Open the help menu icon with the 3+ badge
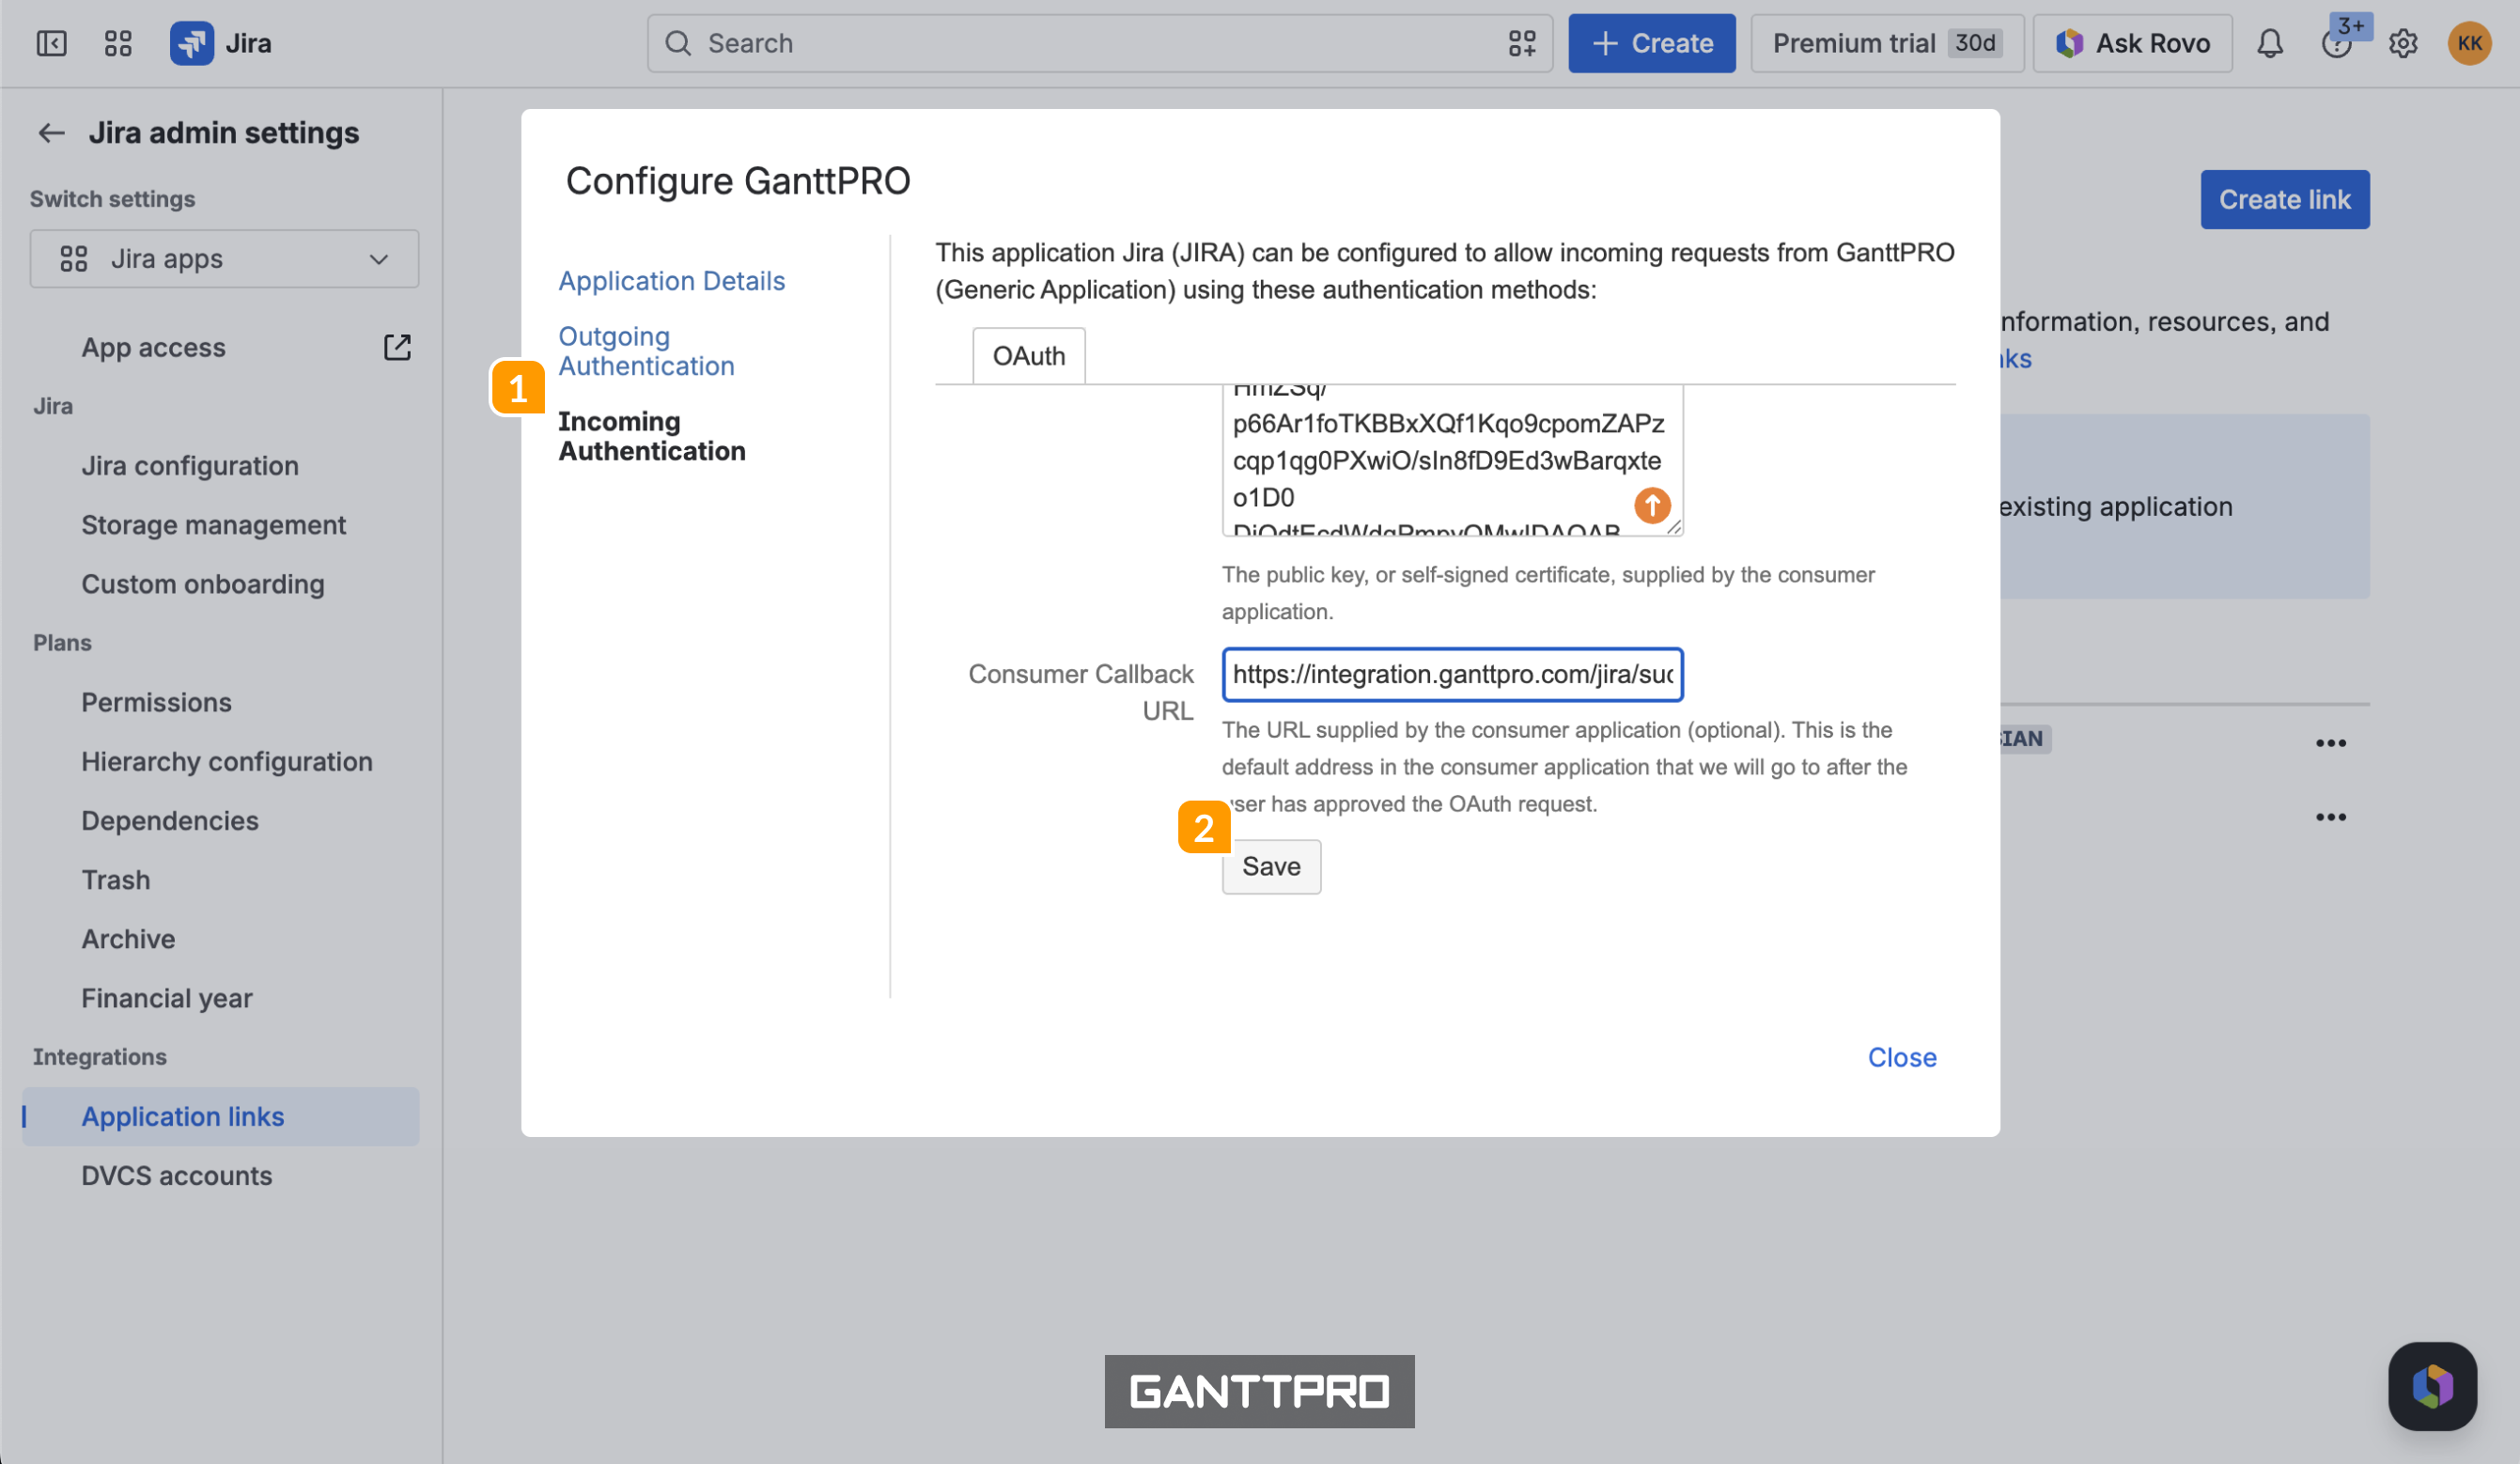 click(x=2337, y=43)
